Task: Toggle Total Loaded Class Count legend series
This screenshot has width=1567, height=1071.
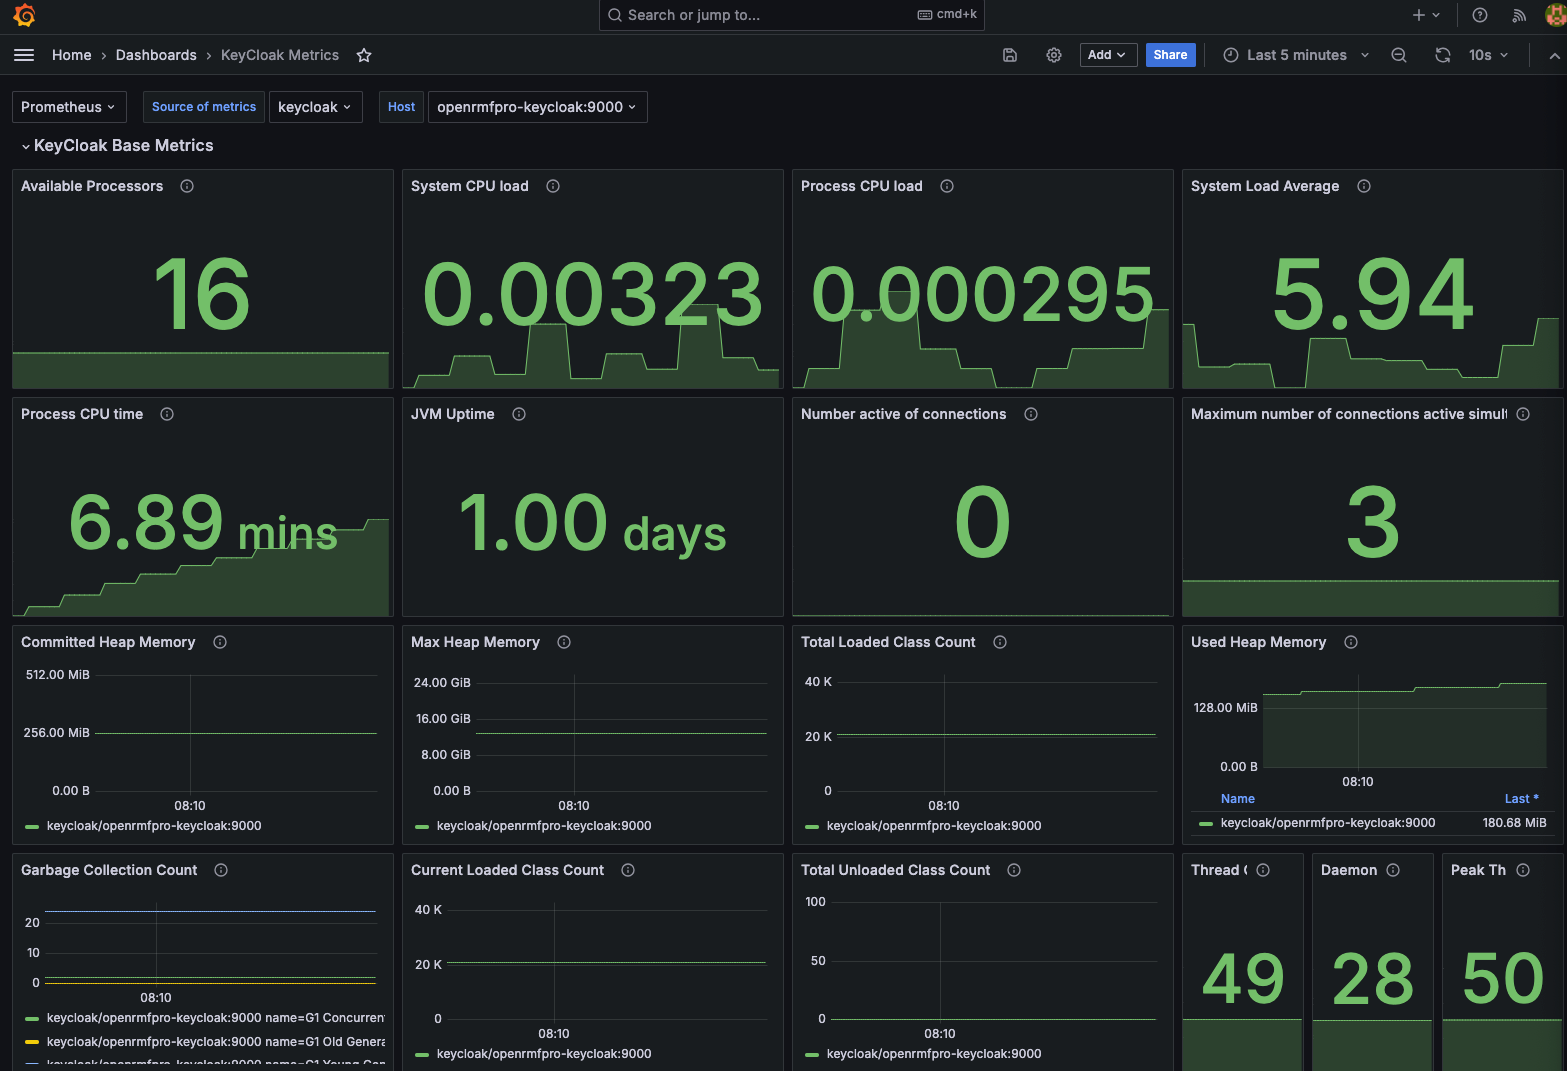Action: click(934, 826)
